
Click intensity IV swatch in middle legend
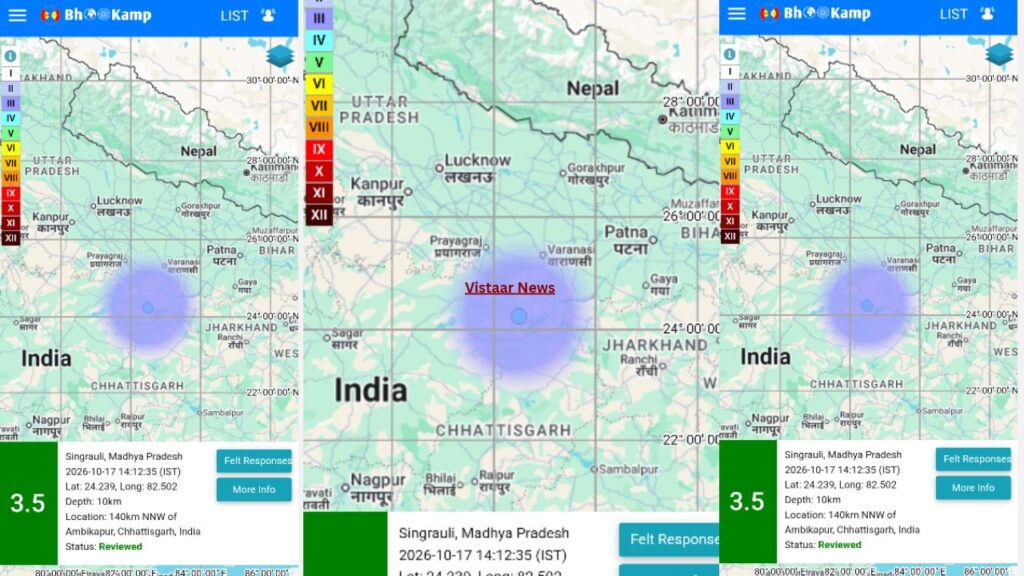coord(319,40)
